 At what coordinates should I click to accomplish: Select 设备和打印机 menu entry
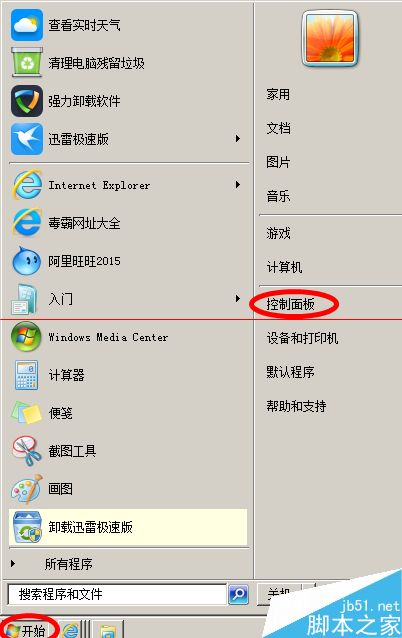point(302,338)
